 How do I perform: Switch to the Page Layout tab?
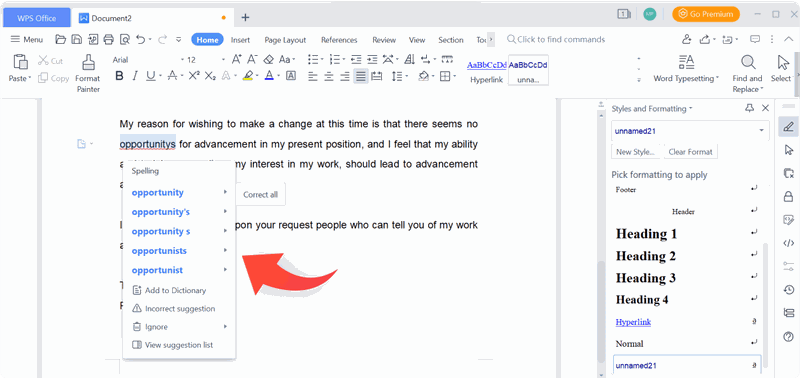click(x=285, y=40)
